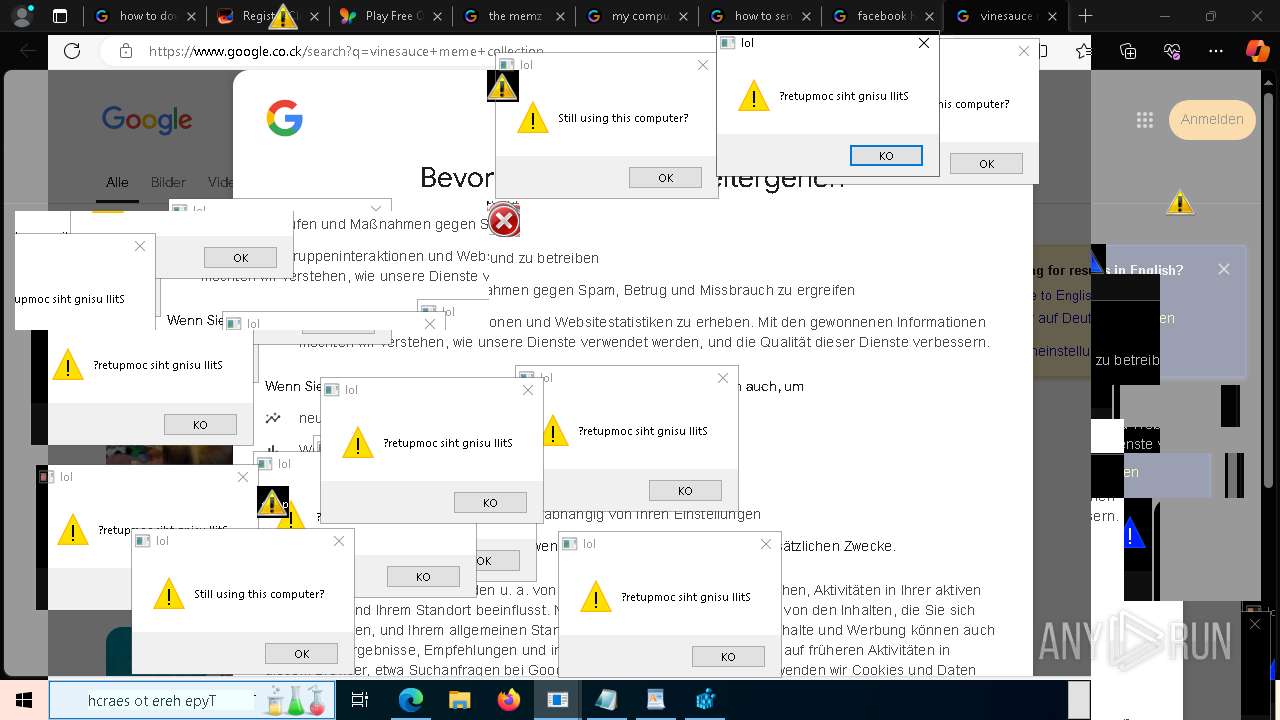
Task: Click KO in the lowest mirrored dialog over 'Aktivitäten' text
Action: pyautogui.click(x=728, y=656)
